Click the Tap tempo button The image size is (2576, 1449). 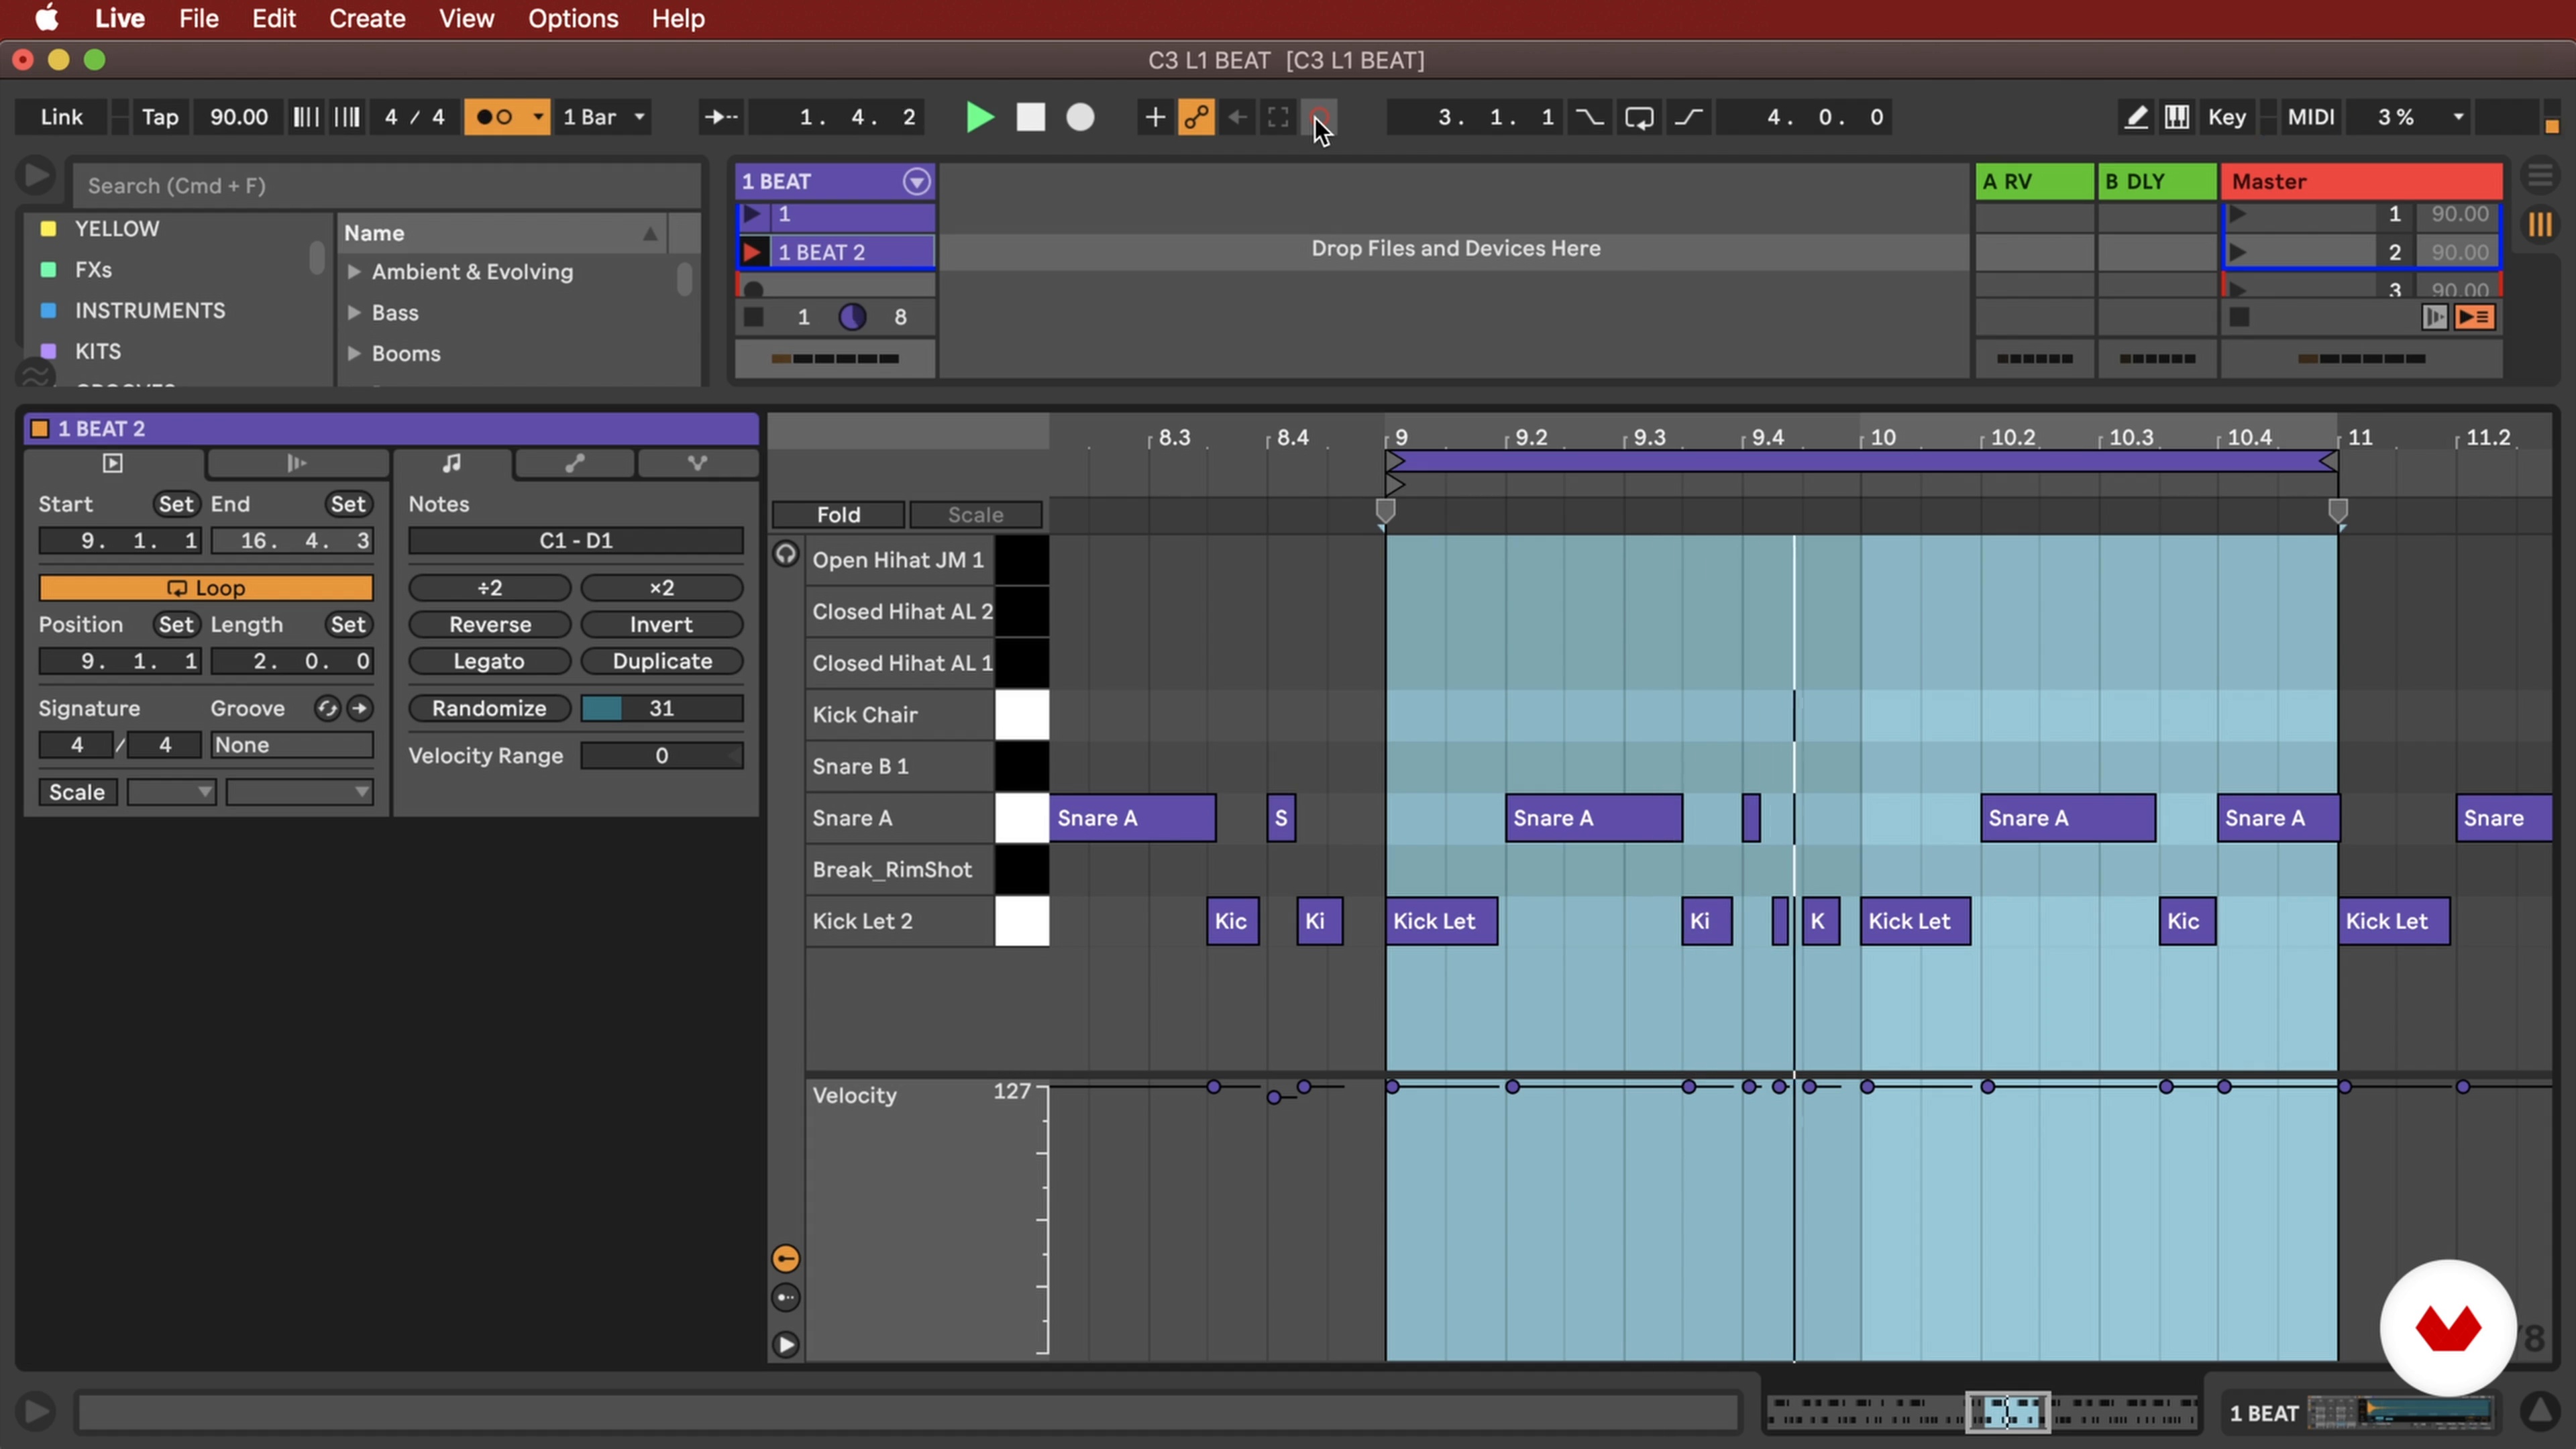(160, 117)
